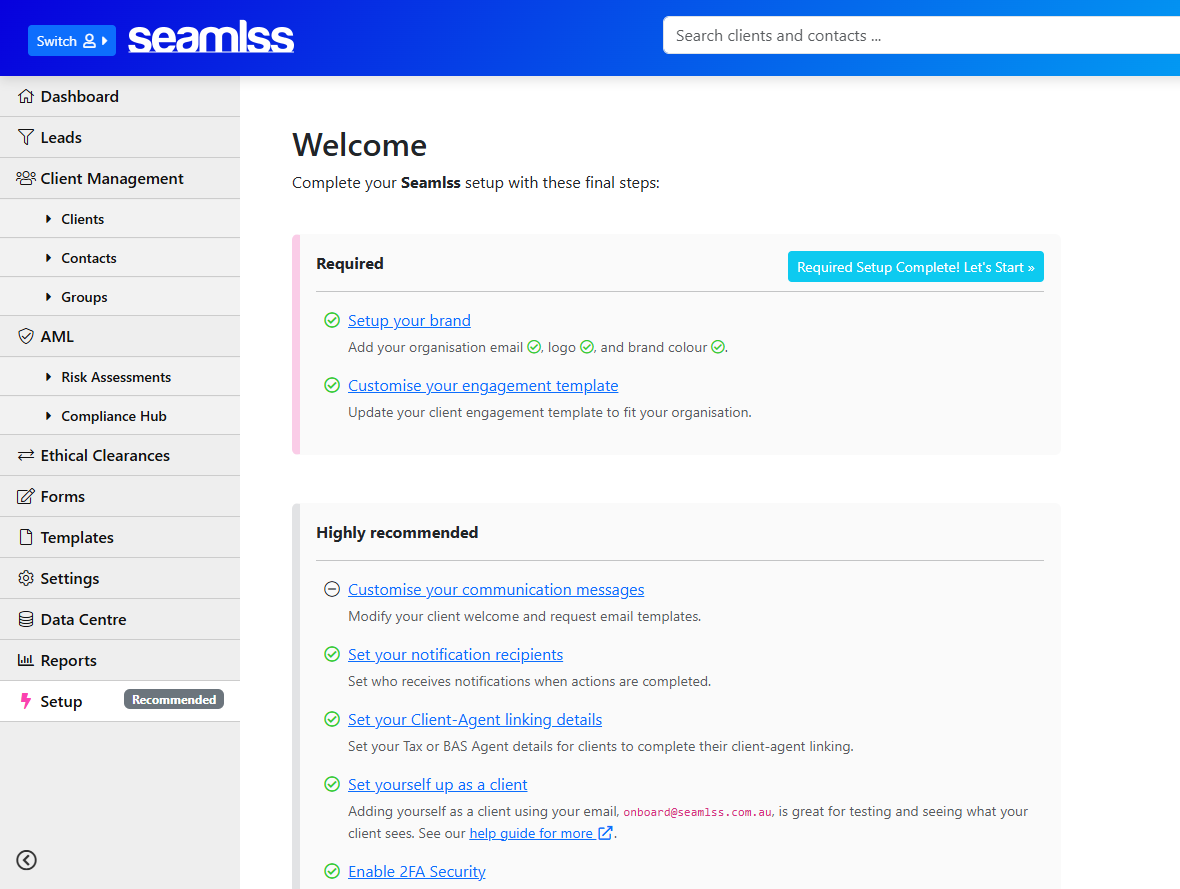Click the Reports chart icon
Screen dimensions: 1180x889
click(26, 660)
